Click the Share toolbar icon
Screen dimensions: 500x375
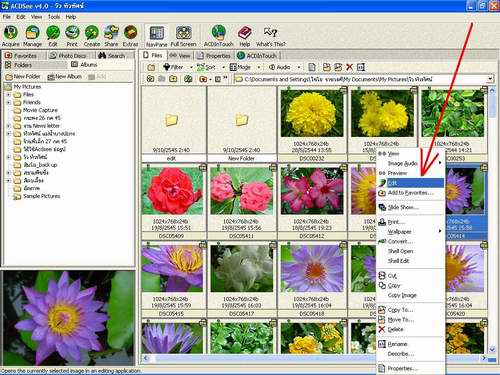[111, 36]
